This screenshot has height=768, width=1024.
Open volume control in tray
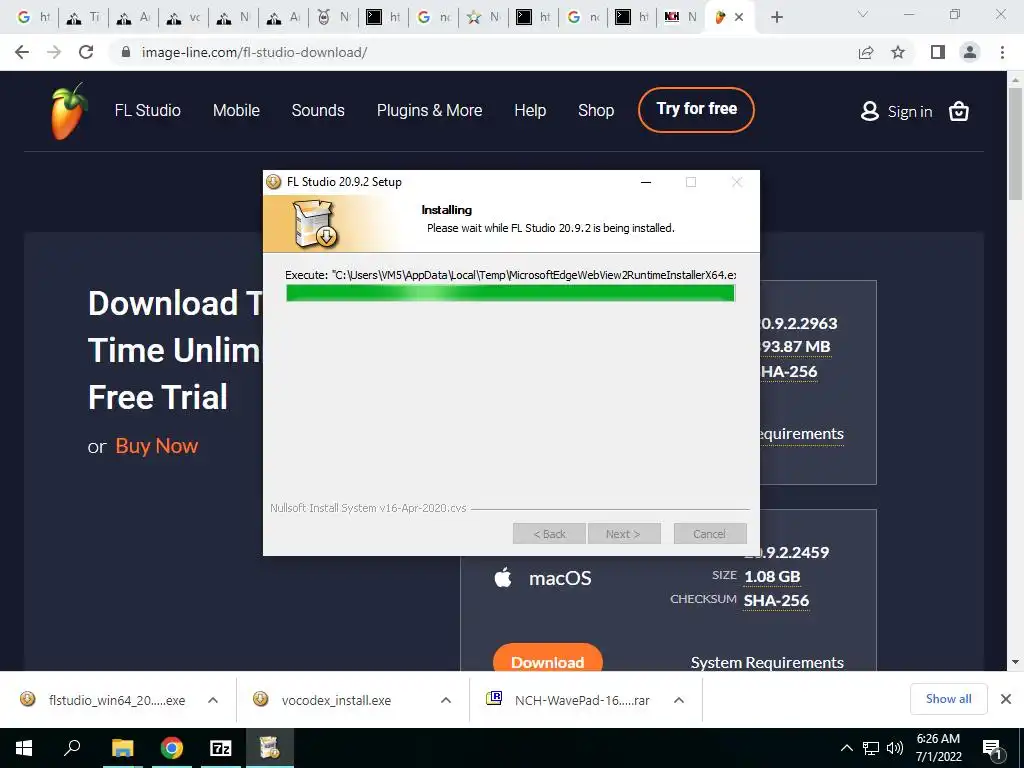tap(895, 748)
